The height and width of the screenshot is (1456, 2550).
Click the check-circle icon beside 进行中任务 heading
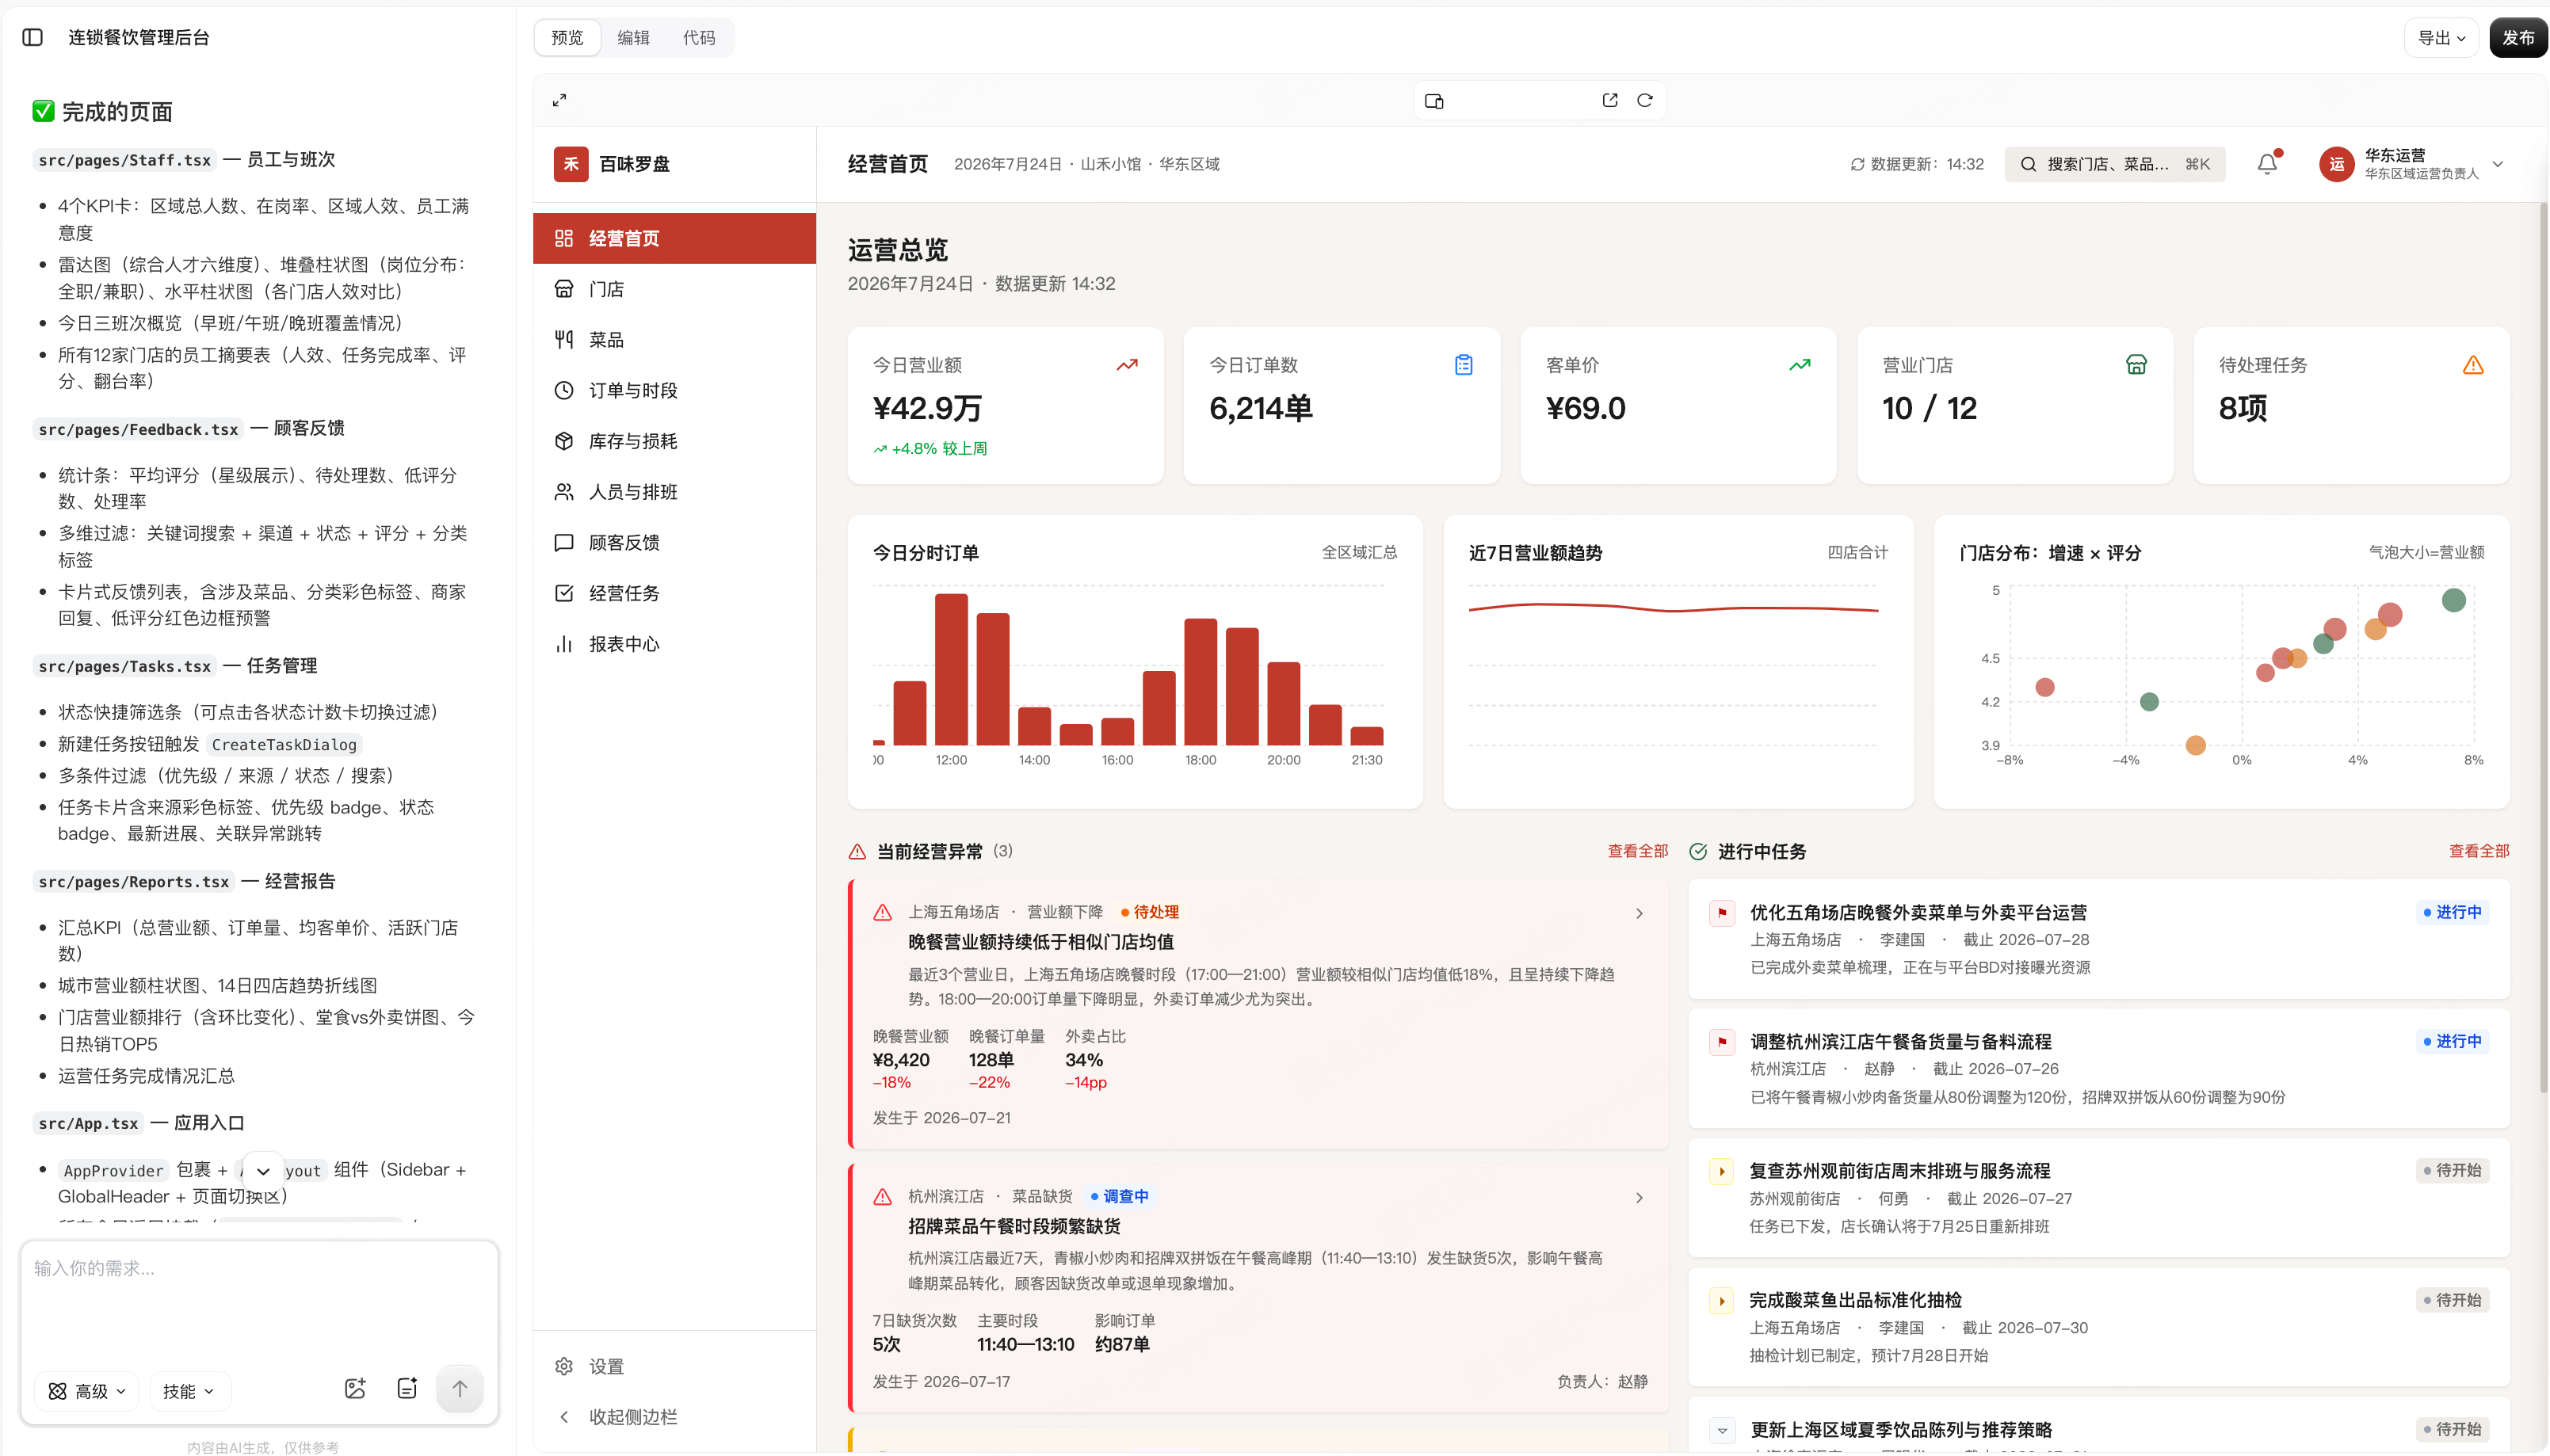1698,852
